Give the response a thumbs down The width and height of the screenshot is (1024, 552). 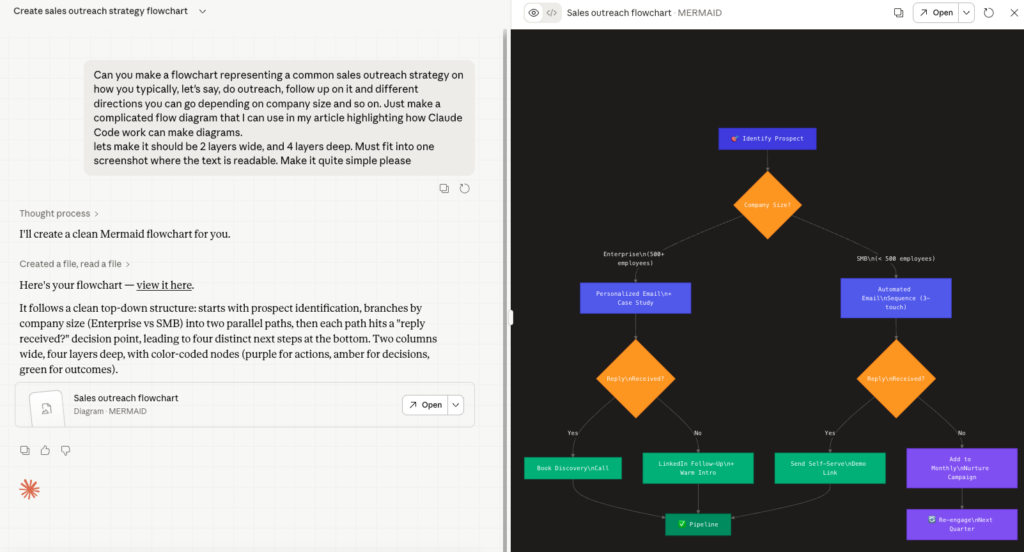point(65,450)
